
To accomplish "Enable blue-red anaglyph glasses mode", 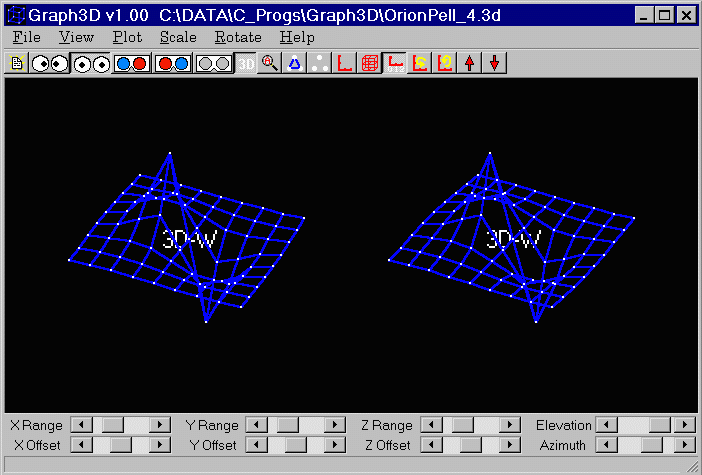I will click(131, 63).
